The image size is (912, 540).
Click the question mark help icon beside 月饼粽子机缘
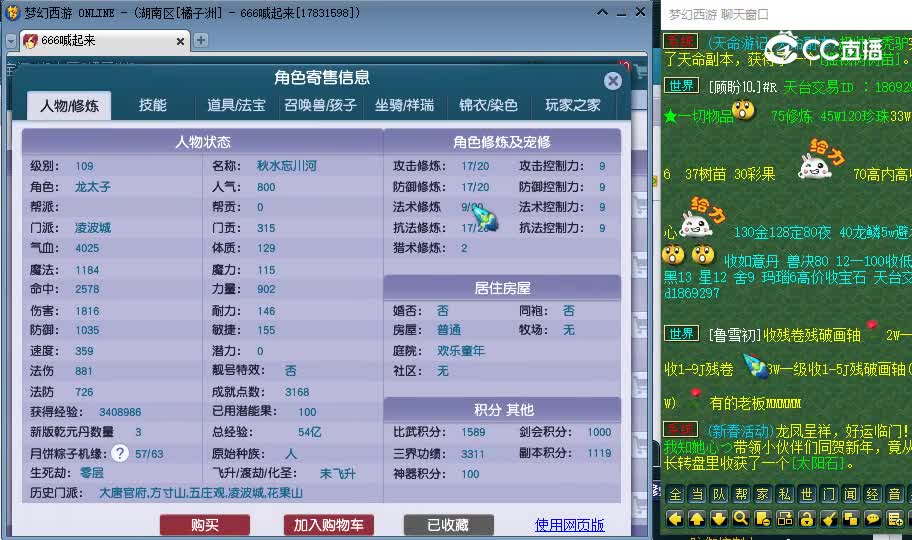[x=120, y=453]
